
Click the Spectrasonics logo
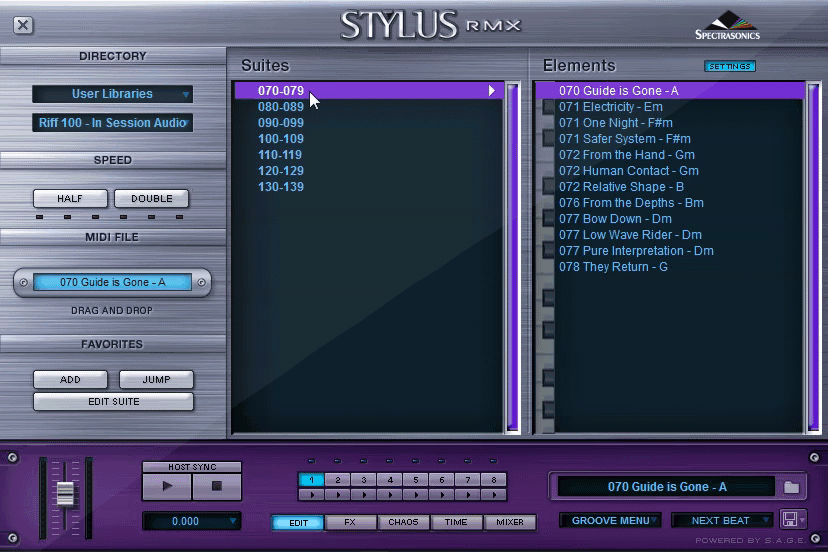click(x=728, y=26)
